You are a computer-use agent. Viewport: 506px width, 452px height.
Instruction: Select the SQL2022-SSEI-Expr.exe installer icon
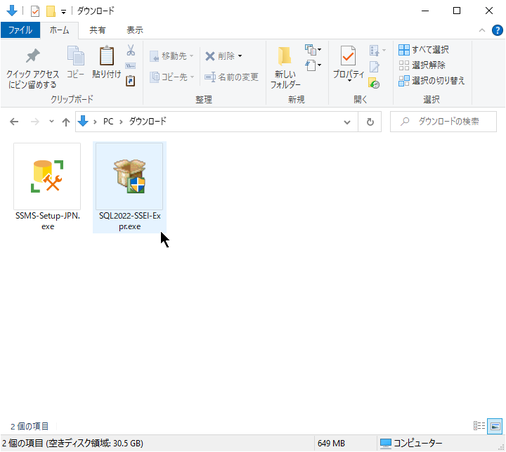pos(129,176)
